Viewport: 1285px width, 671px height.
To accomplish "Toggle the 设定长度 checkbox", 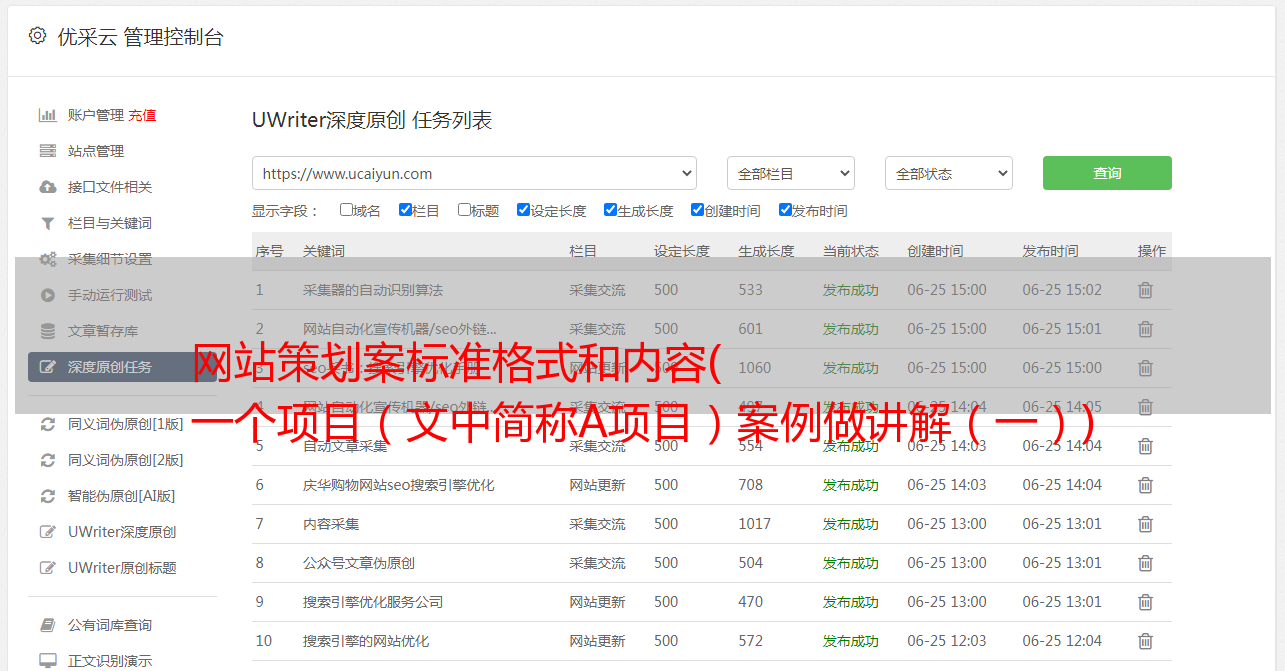I will 523,210.
